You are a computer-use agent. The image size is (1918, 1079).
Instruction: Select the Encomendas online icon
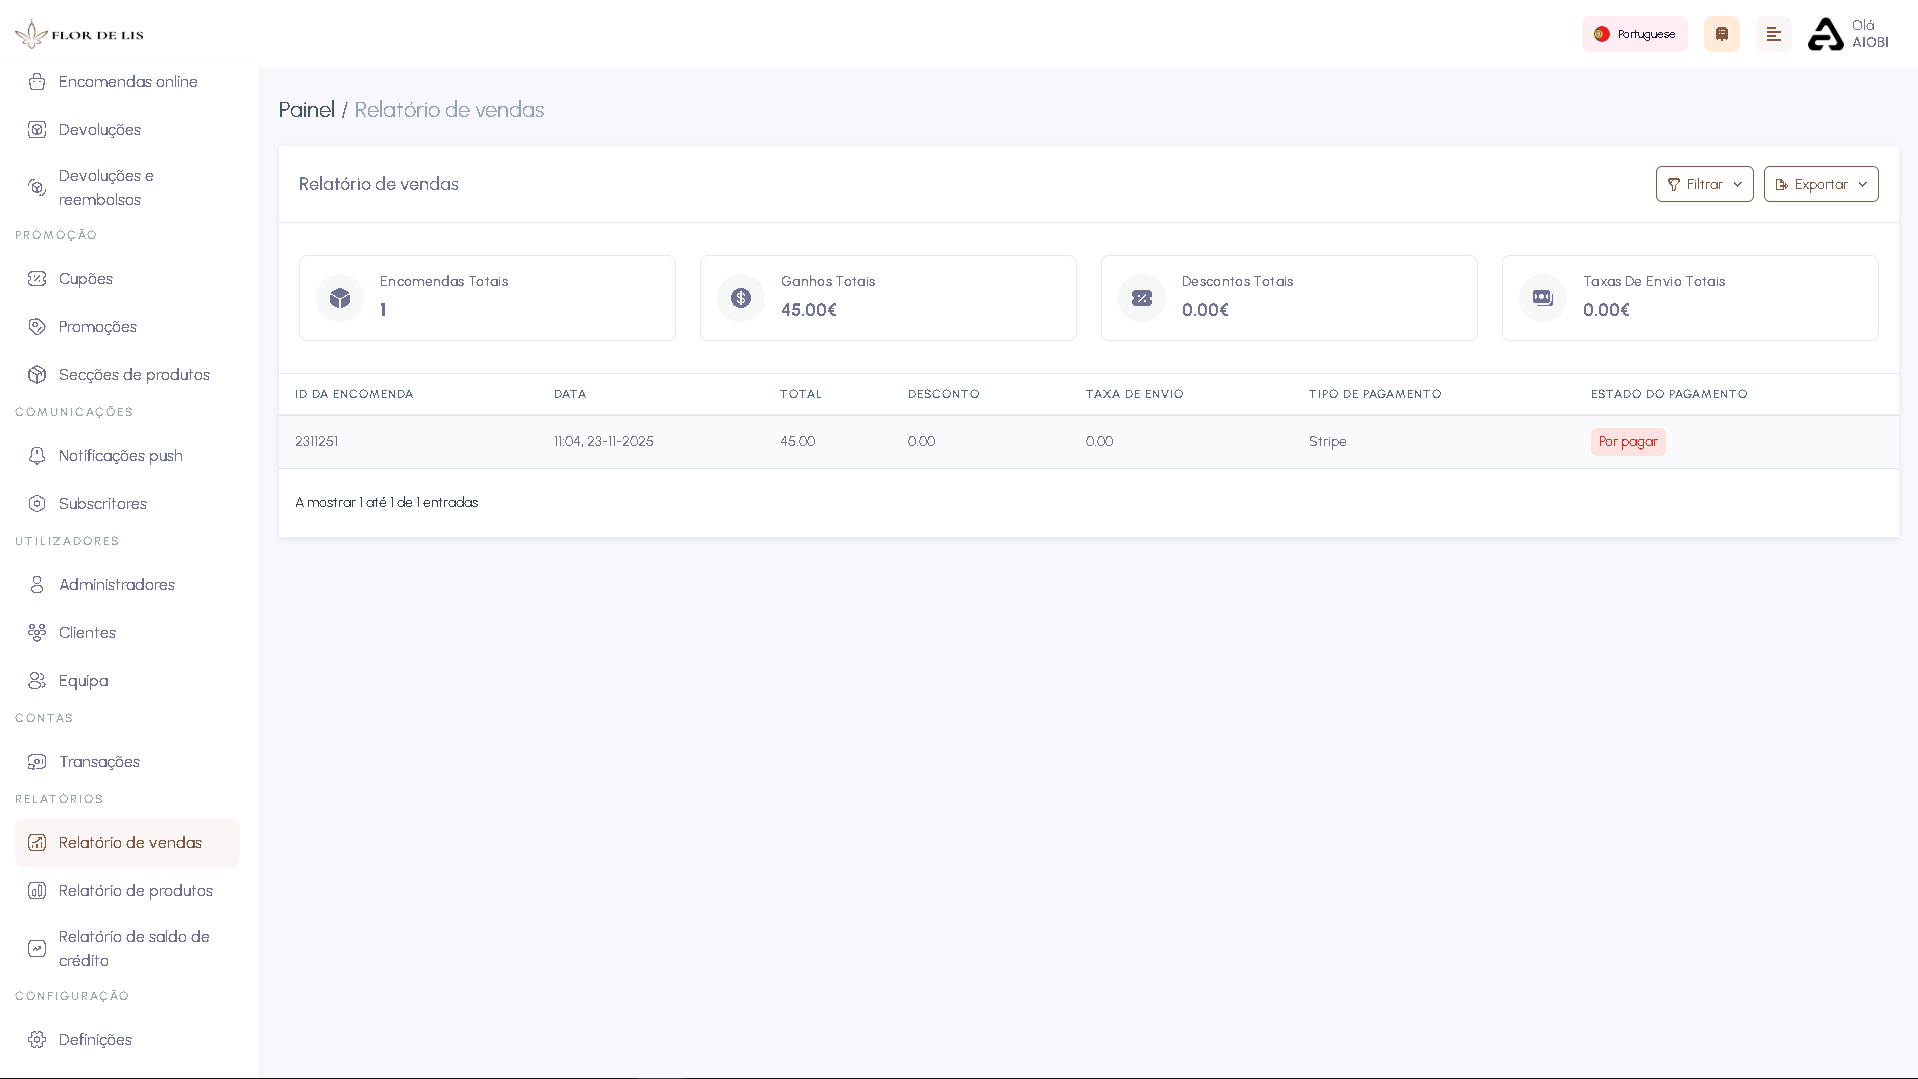(x=37, y=81)
